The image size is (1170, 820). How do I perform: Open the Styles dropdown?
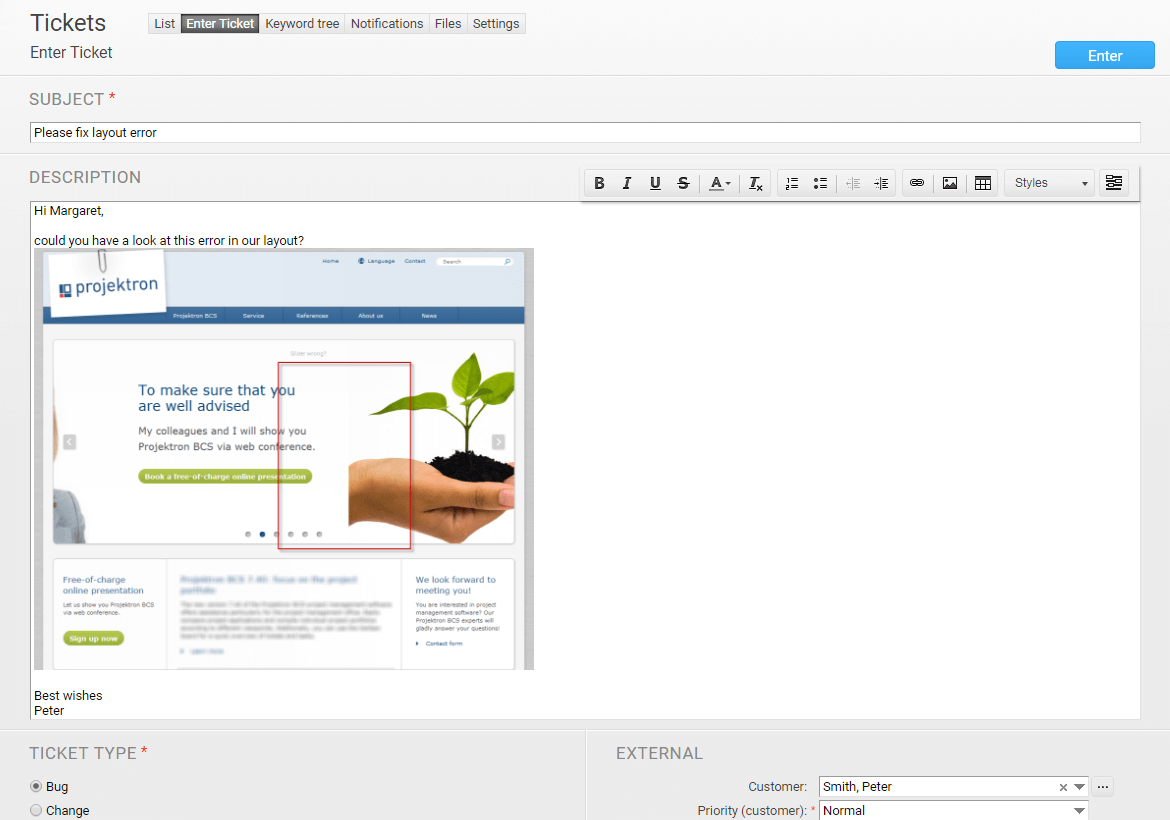point(1049,183)
